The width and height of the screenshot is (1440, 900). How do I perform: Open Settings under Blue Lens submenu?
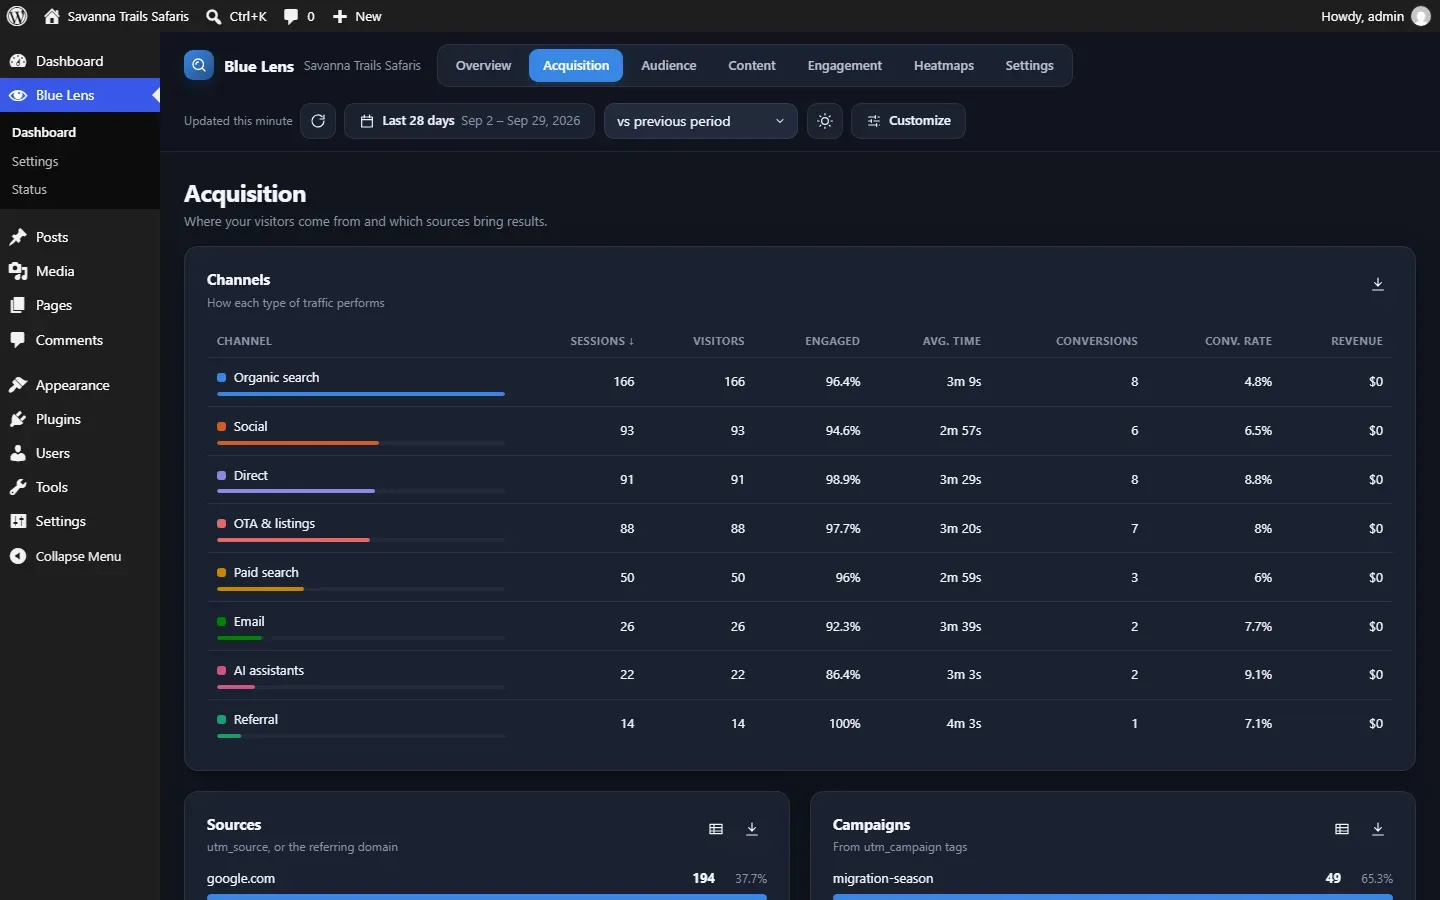pos(35,161)
